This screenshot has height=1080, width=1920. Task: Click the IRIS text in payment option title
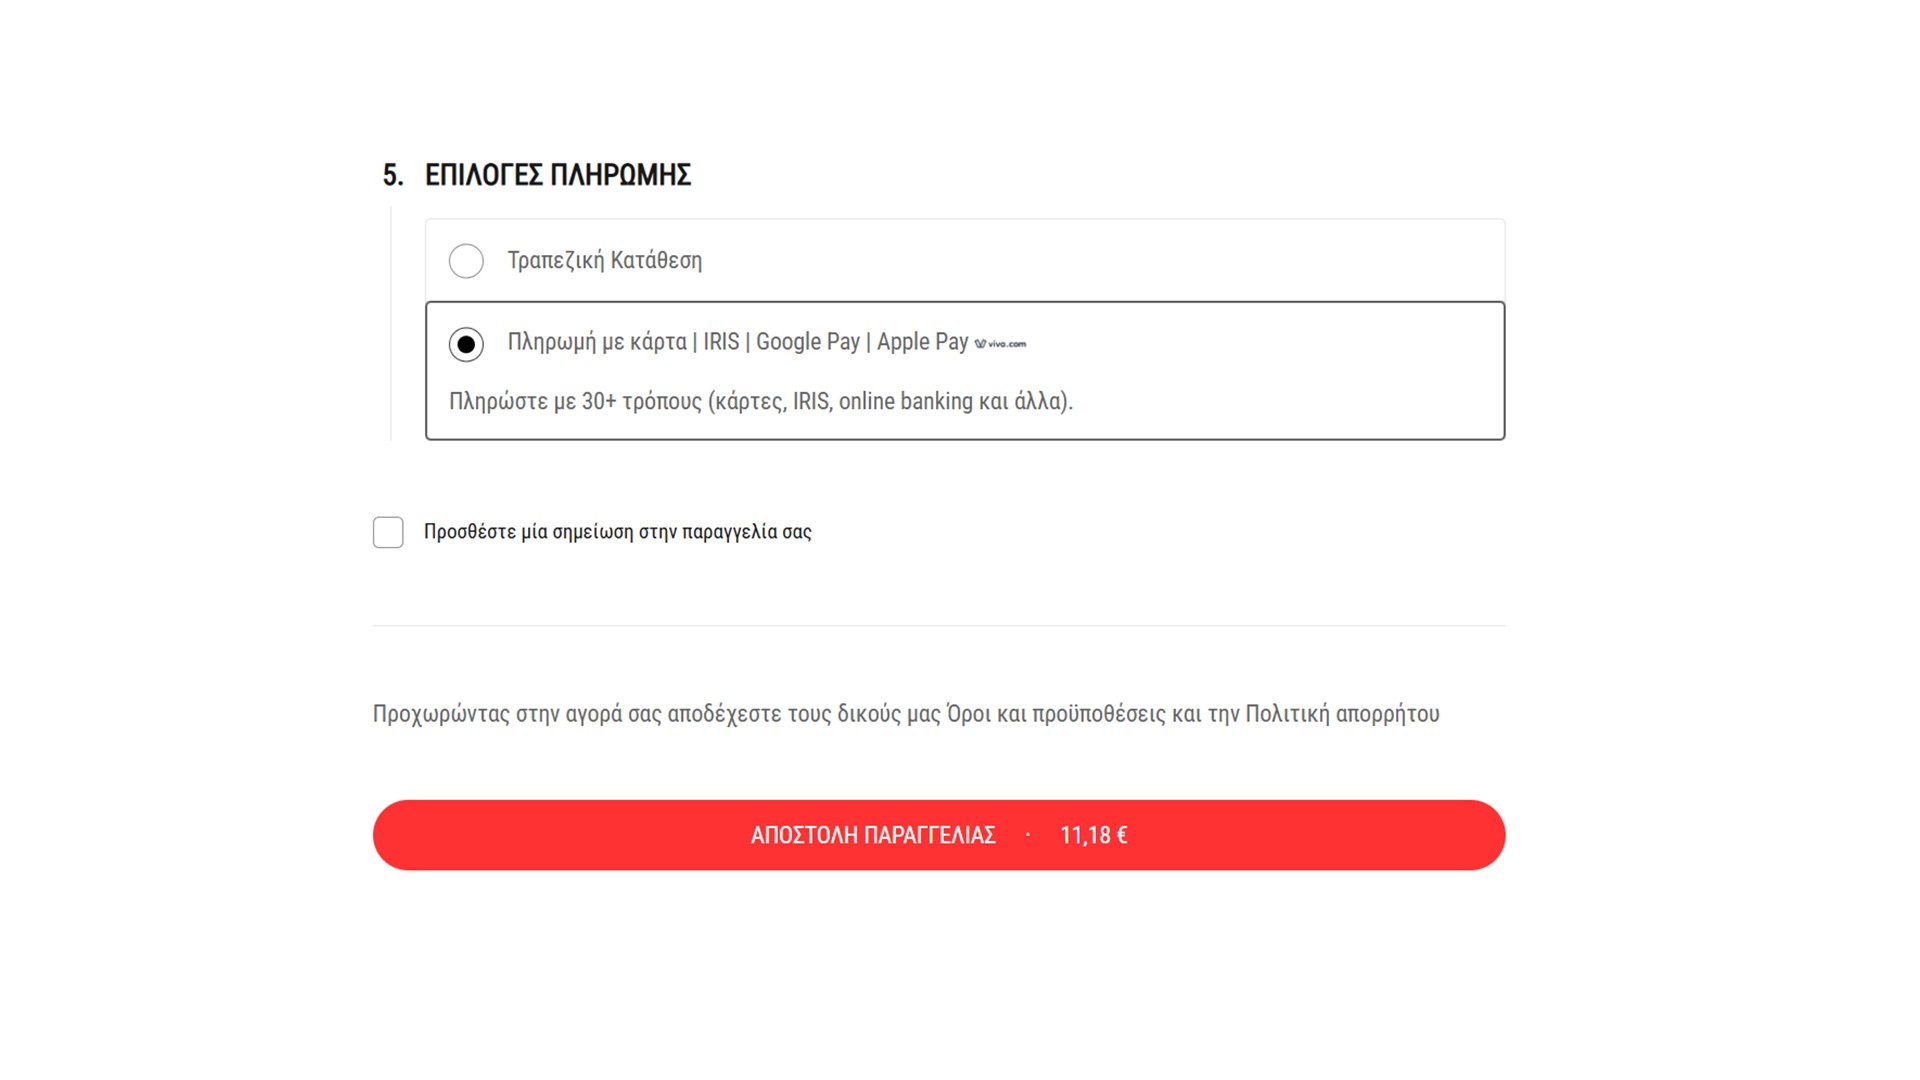tap(720, 342)
